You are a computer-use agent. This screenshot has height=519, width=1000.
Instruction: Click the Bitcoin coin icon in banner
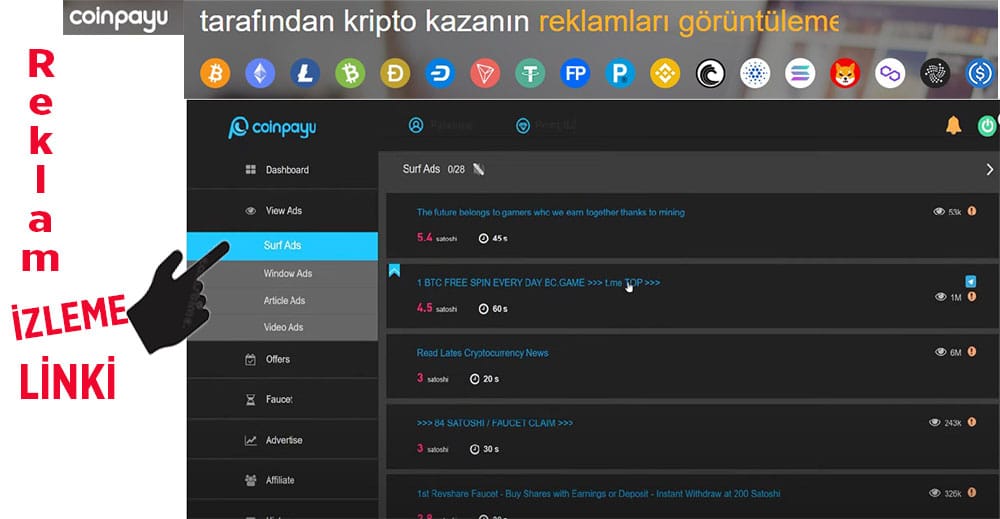(215, 74)
